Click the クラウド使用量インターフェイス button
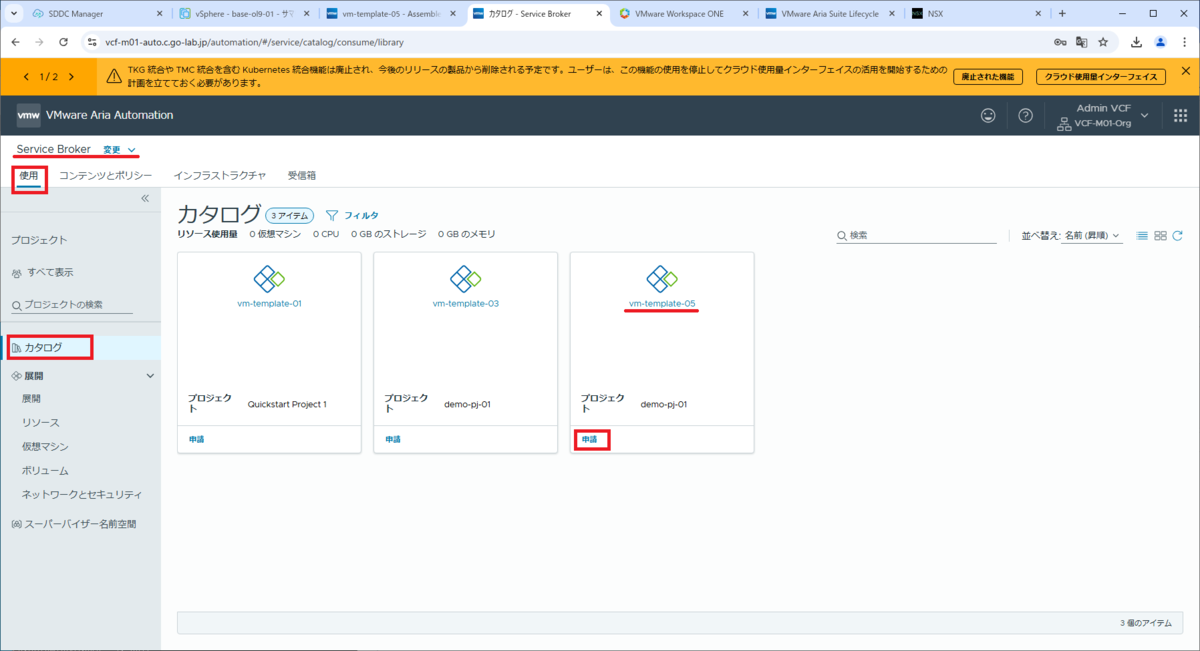Image resolution: width=1200 pixels, height=651 pixels. [x=1100, y=77]
